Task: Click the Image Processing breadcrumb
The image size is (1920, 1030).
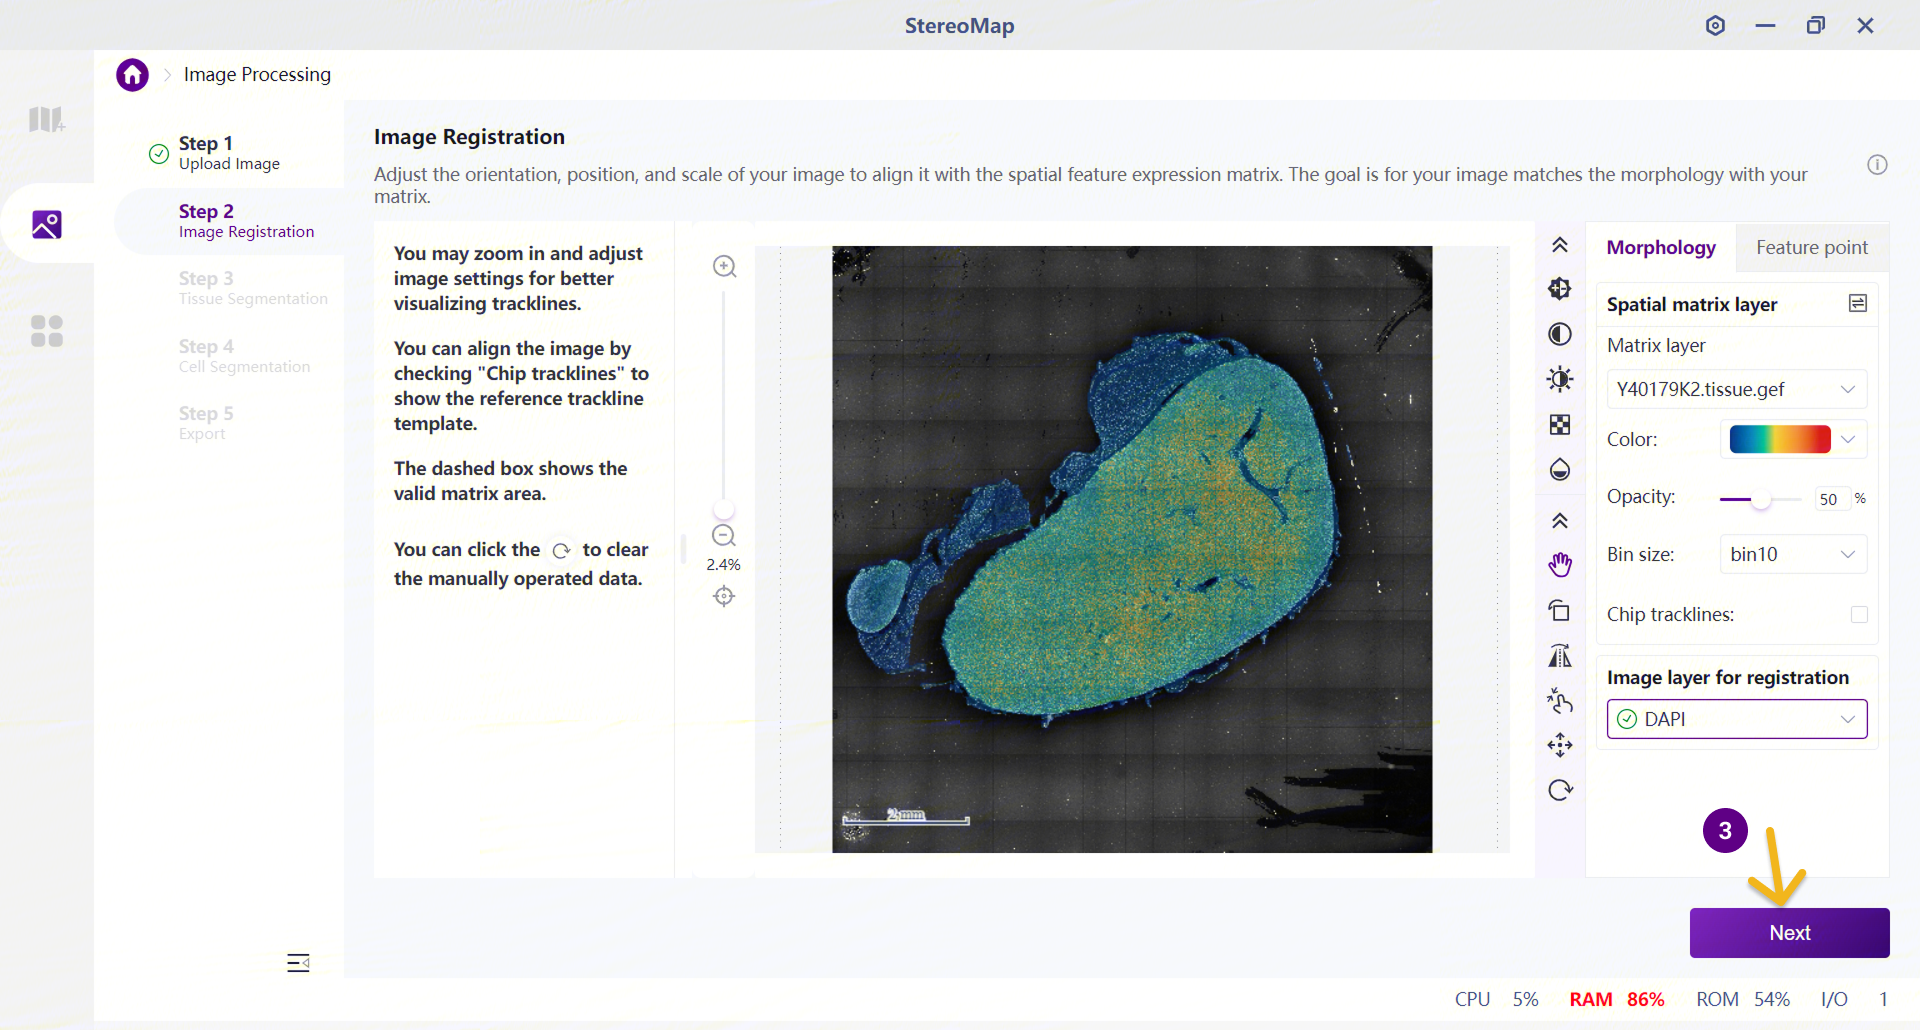Action: (257, 75)
